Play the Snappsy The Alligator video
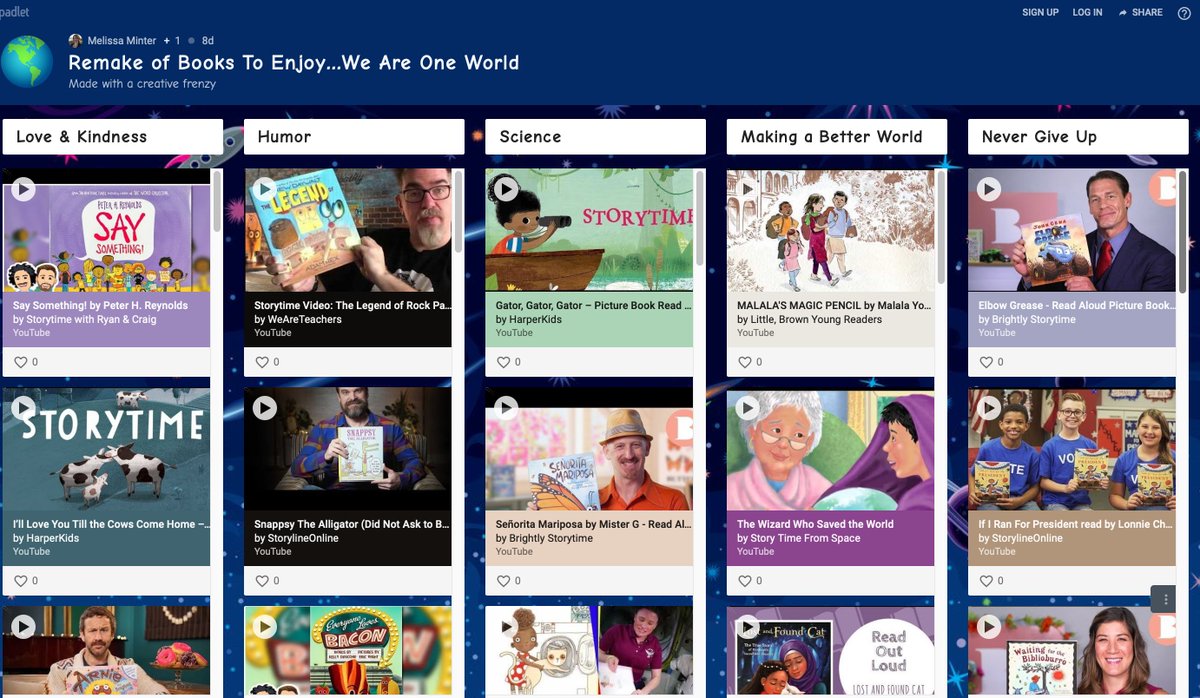The height and width of the screenshot is (698, 1200). click(264, 407)
